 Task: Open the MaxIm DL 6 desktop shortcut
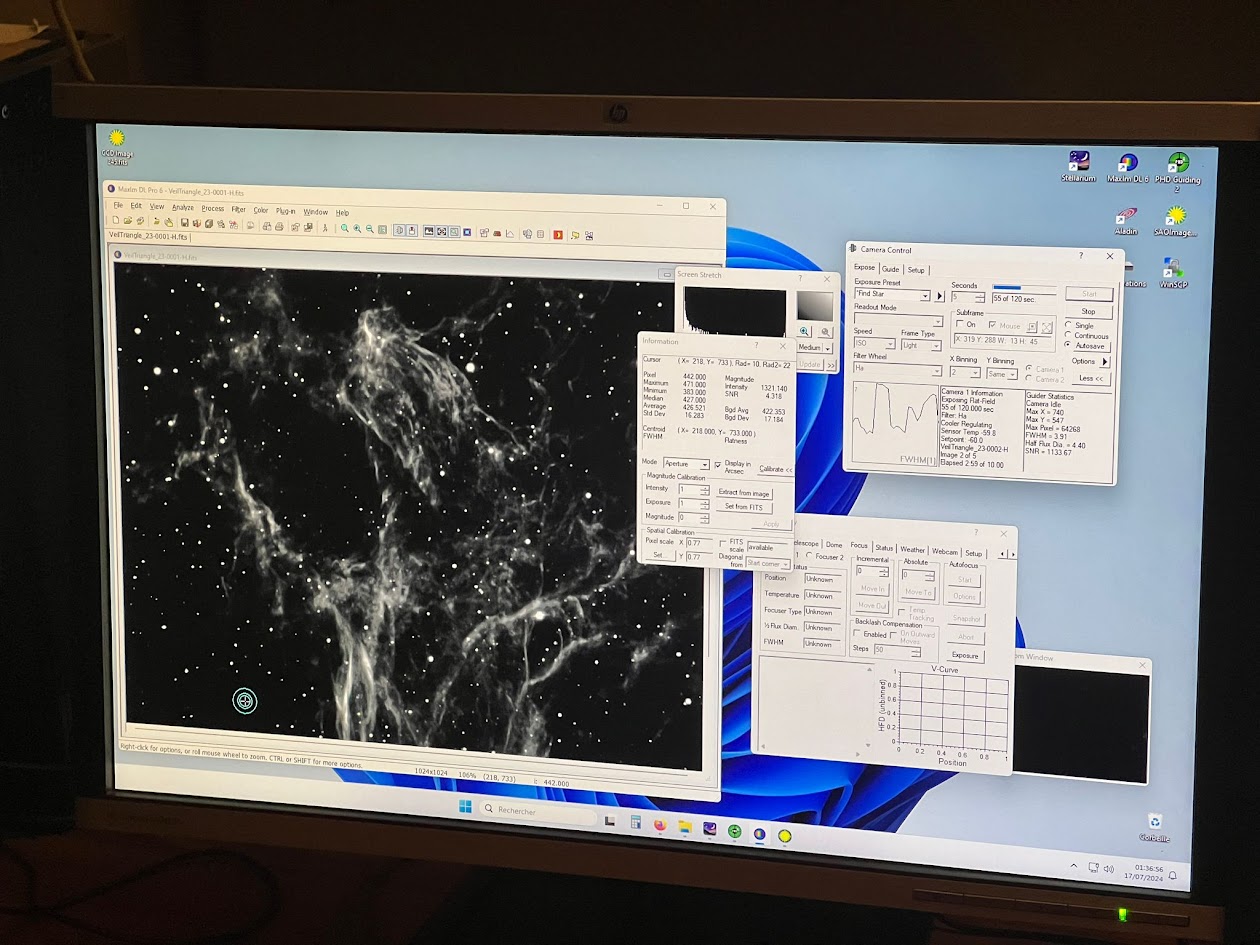tap(1128, 165)
